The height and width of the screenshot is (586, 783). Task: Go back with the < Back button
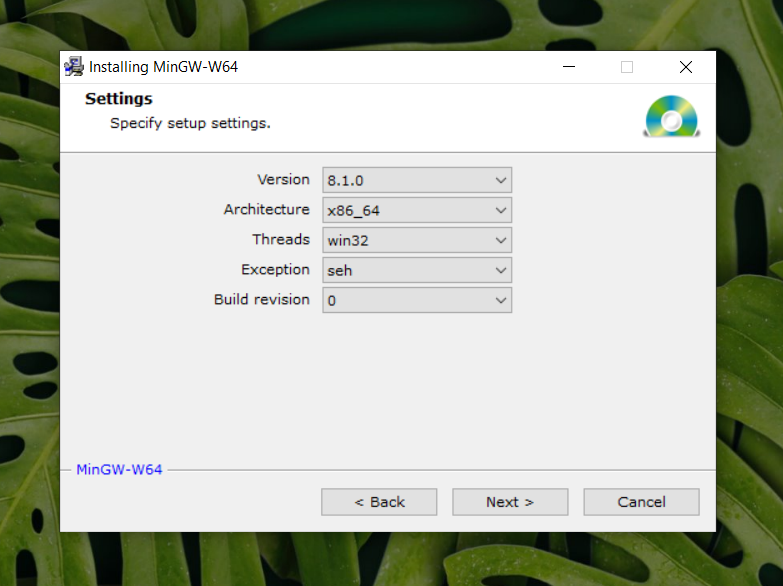tap(379, 502)
